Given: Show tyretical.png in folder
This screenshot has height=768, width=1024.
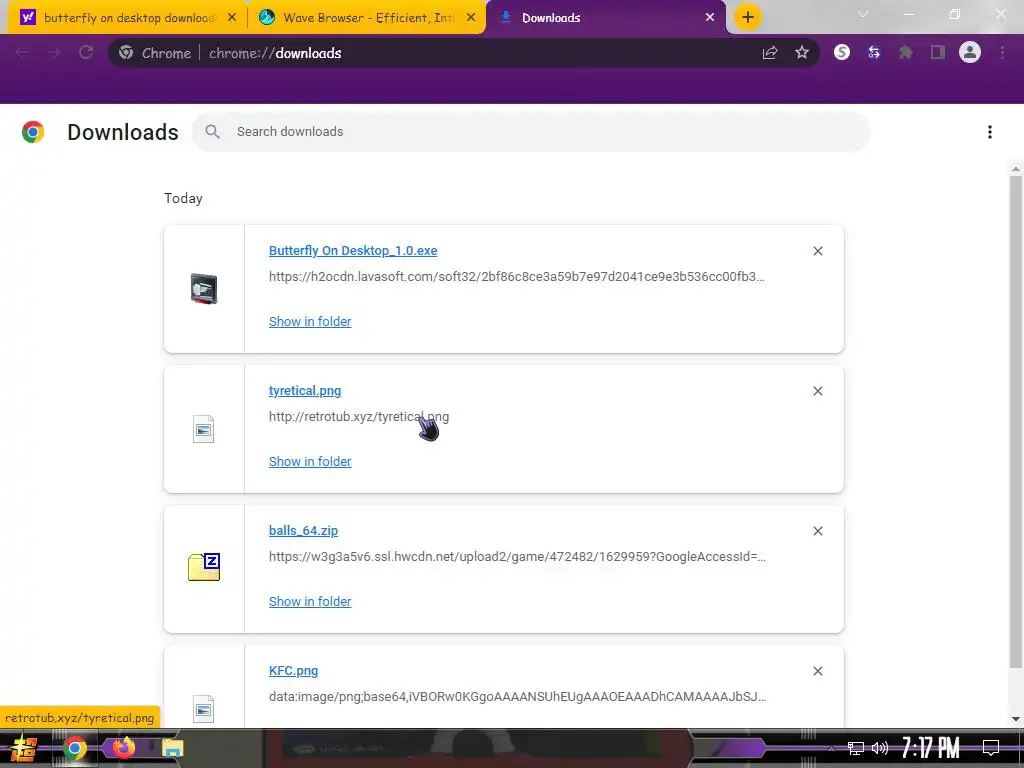Looking at the screenshot, I should click(310, 461).
